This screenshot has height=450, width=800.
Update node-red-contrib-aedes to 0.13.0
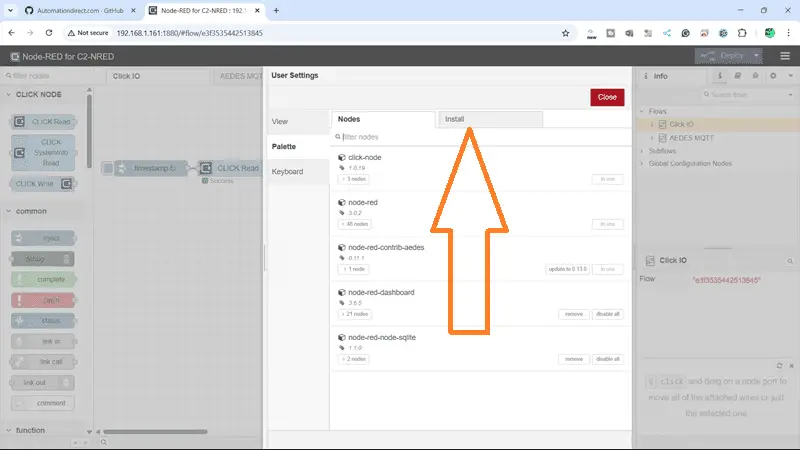coord(567,269)
